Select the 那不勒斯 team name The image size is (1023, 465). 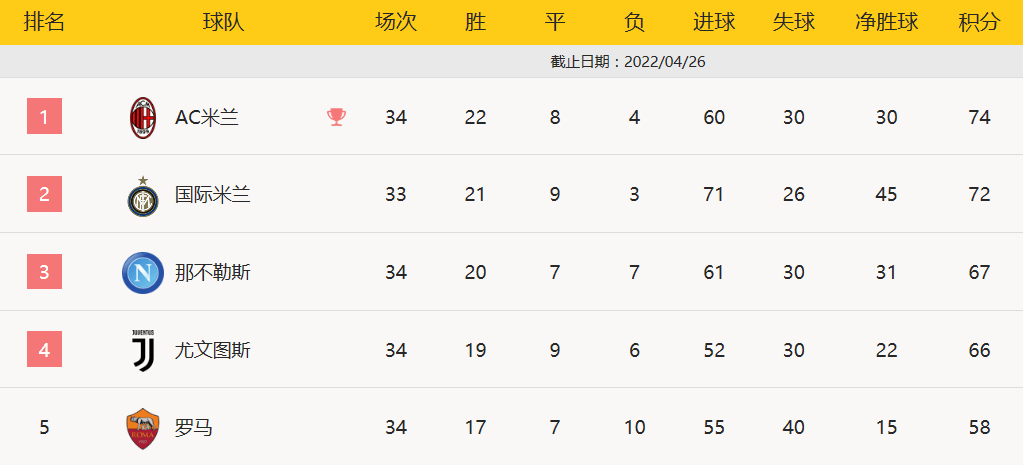[x=213, y=273]
